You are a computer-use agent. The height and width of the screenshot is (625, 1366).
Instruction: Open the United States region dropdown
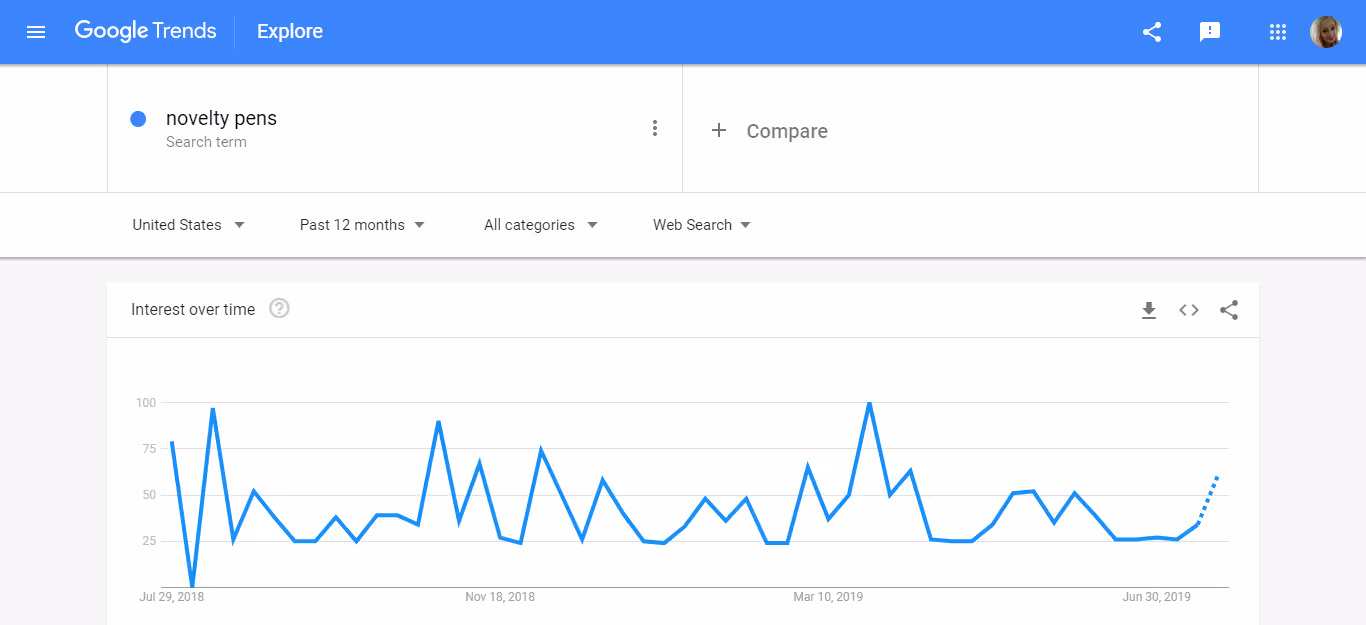[x=187, y=224]
